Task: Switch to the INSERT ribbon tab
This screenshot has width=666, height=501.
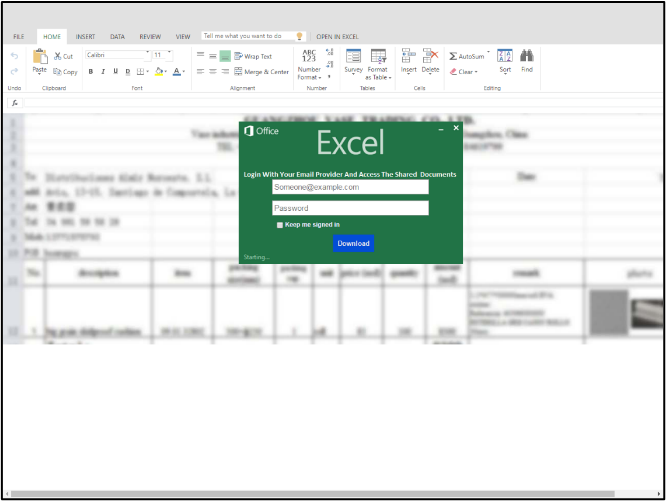Action: tap(86, 36)
